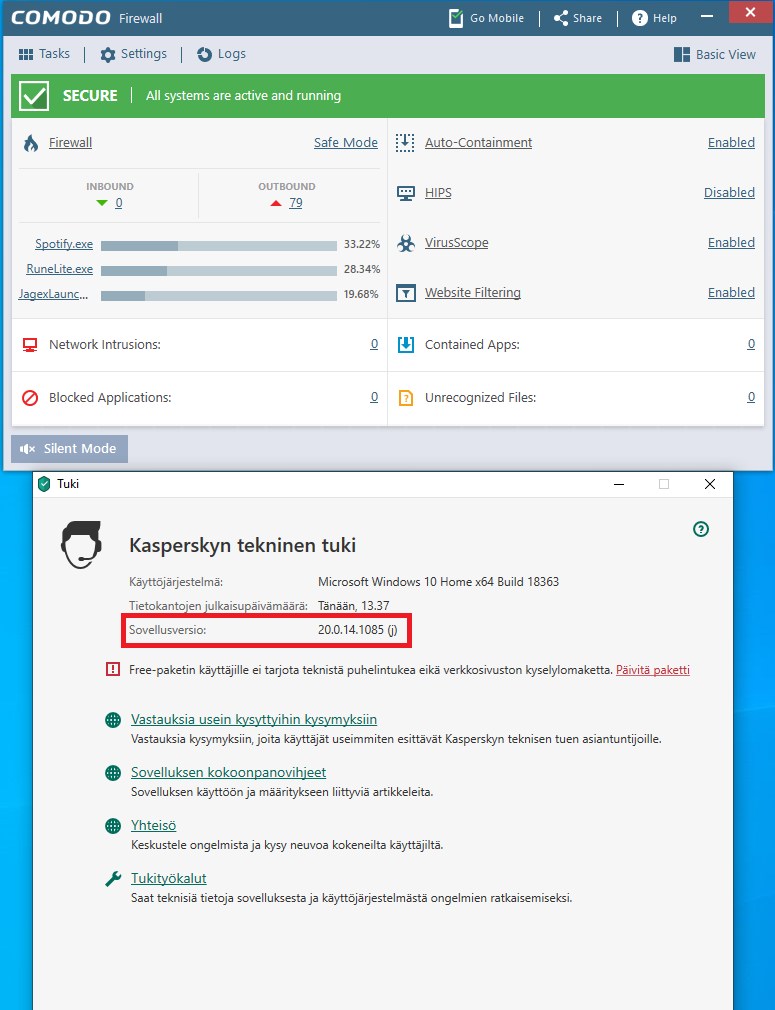Click globe icon beside Vastauksia usein kysyttyihin

point(113,720)
